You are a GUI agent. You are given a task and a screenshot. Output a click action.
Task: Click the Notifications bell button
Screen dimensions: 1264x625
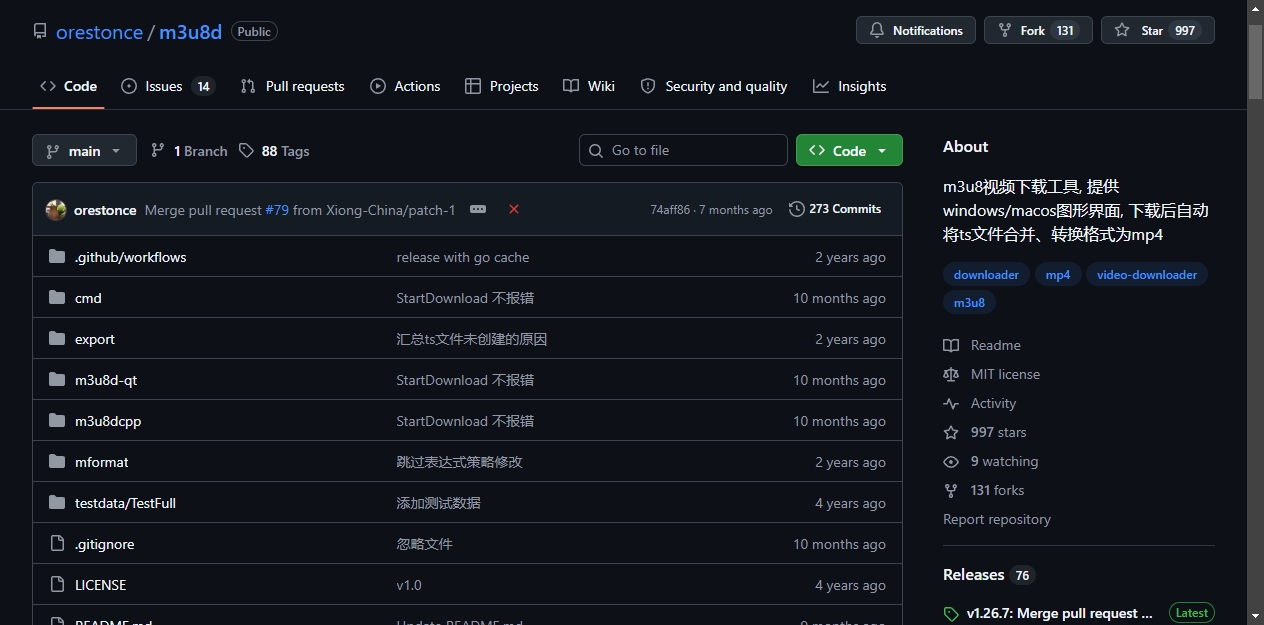click(915, 30)
